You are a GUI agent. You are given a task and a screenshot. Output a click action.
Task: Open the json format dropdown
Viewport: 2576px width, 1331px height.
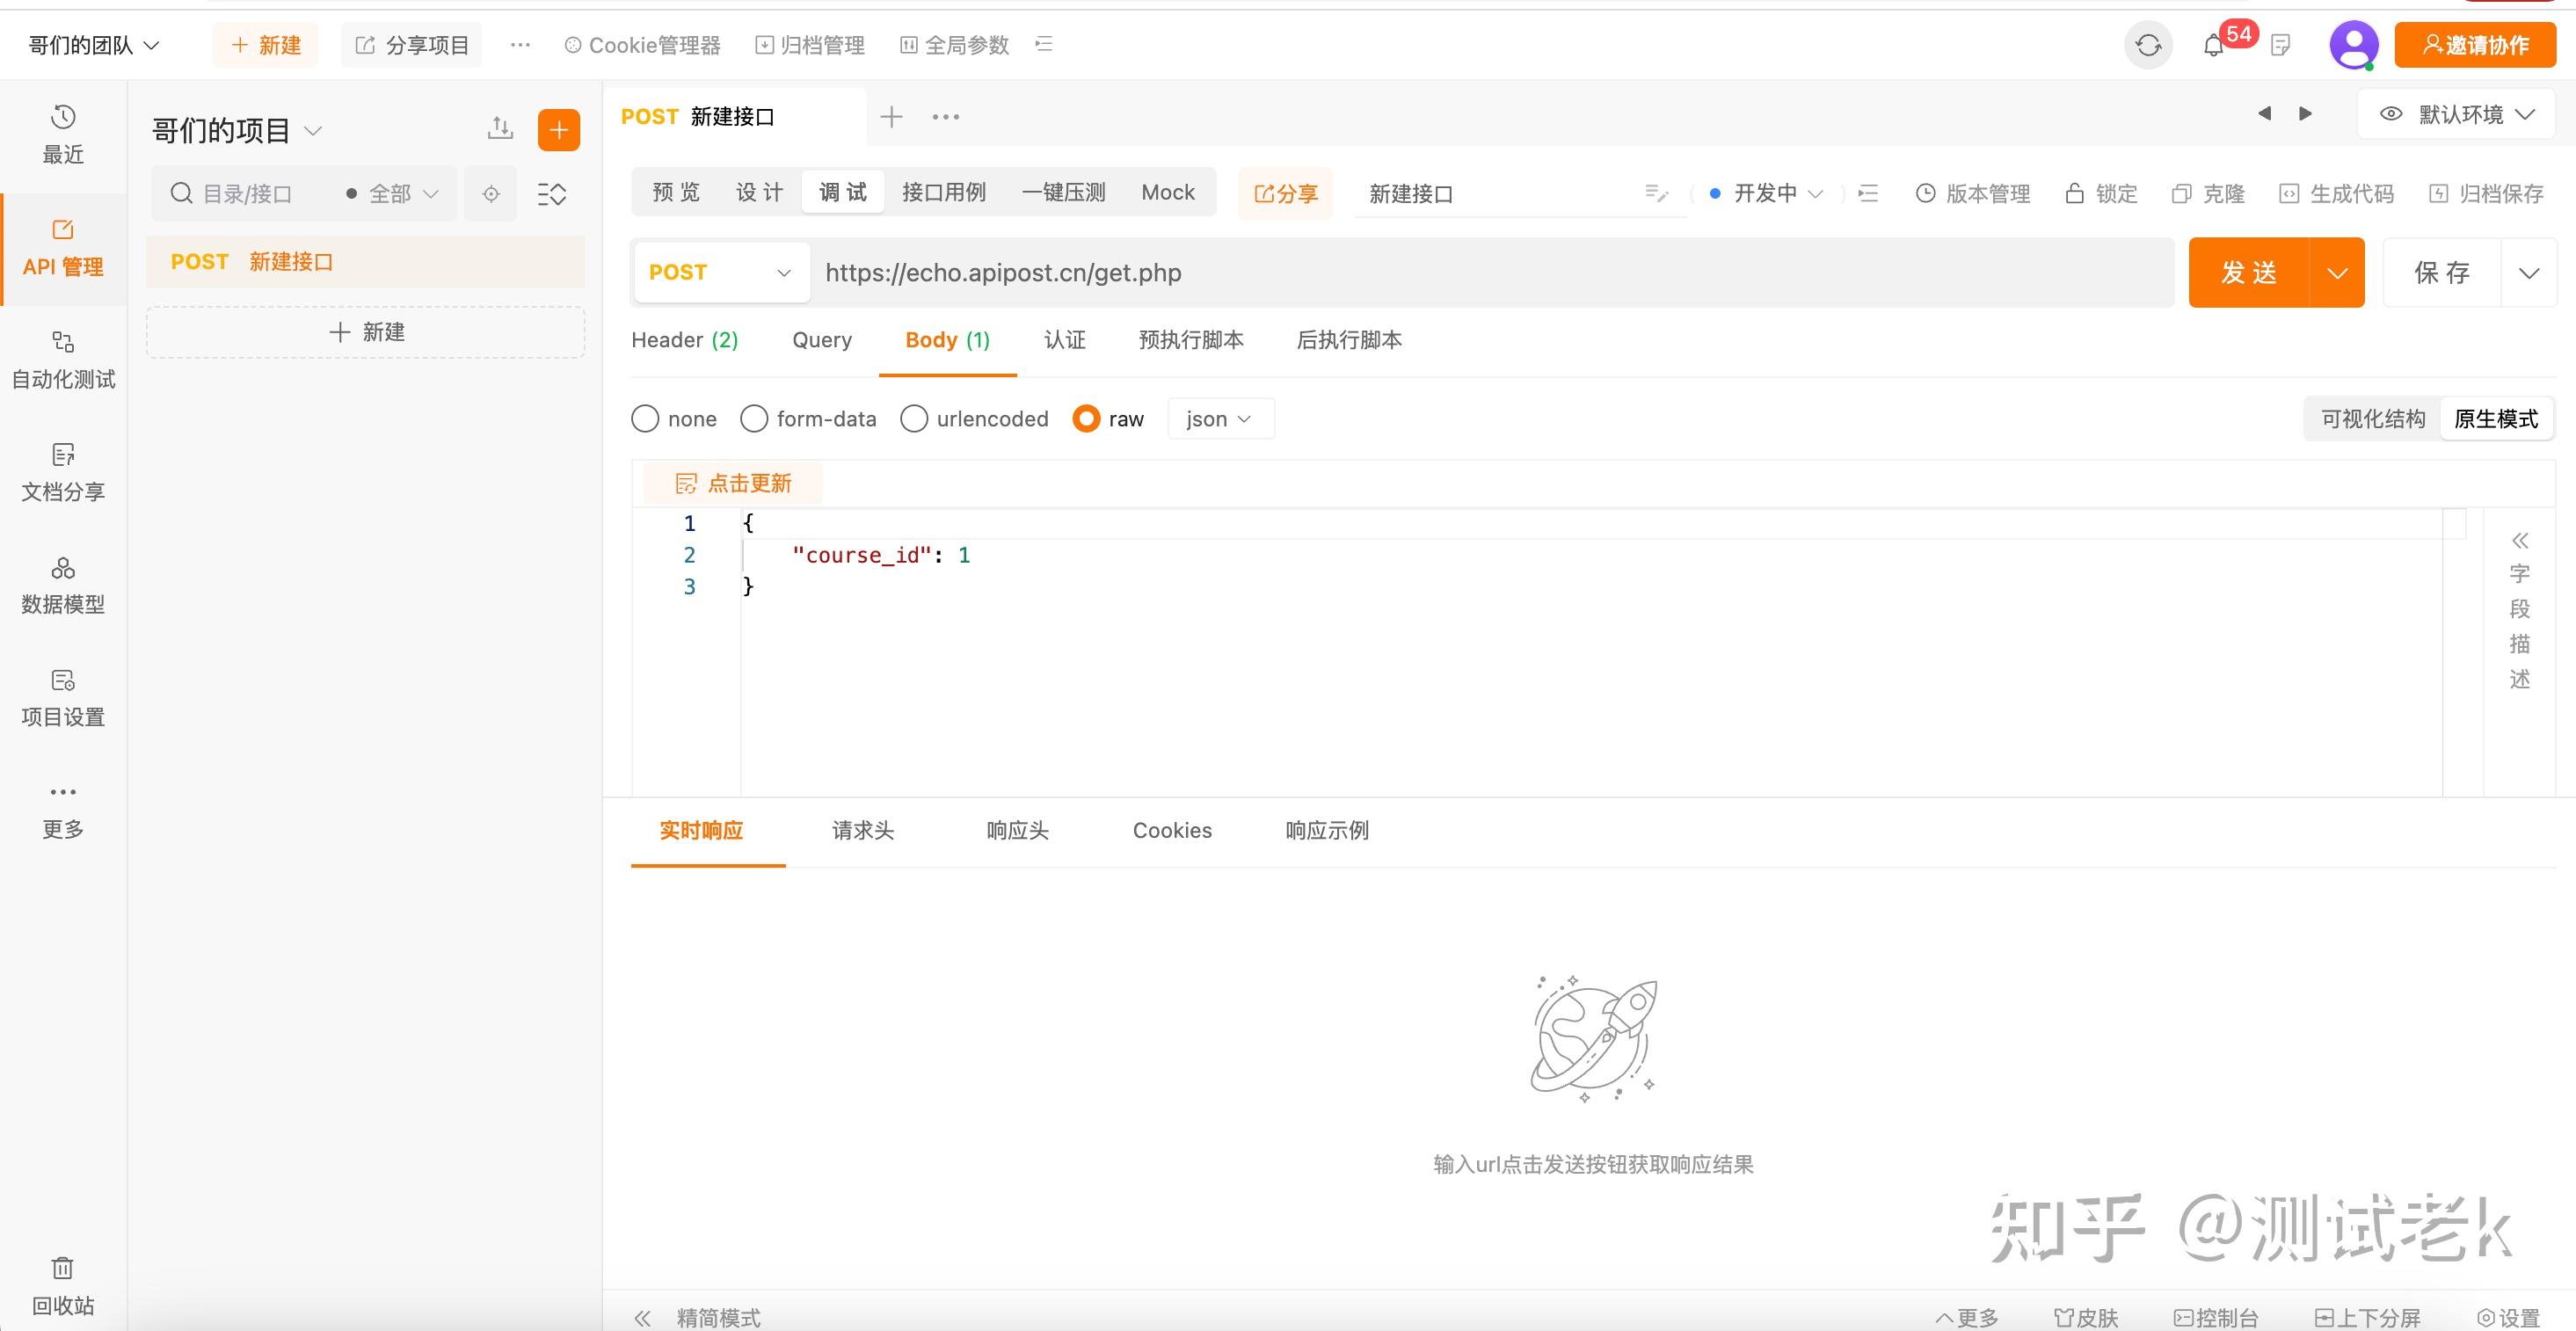click(x=1219, y=418)
